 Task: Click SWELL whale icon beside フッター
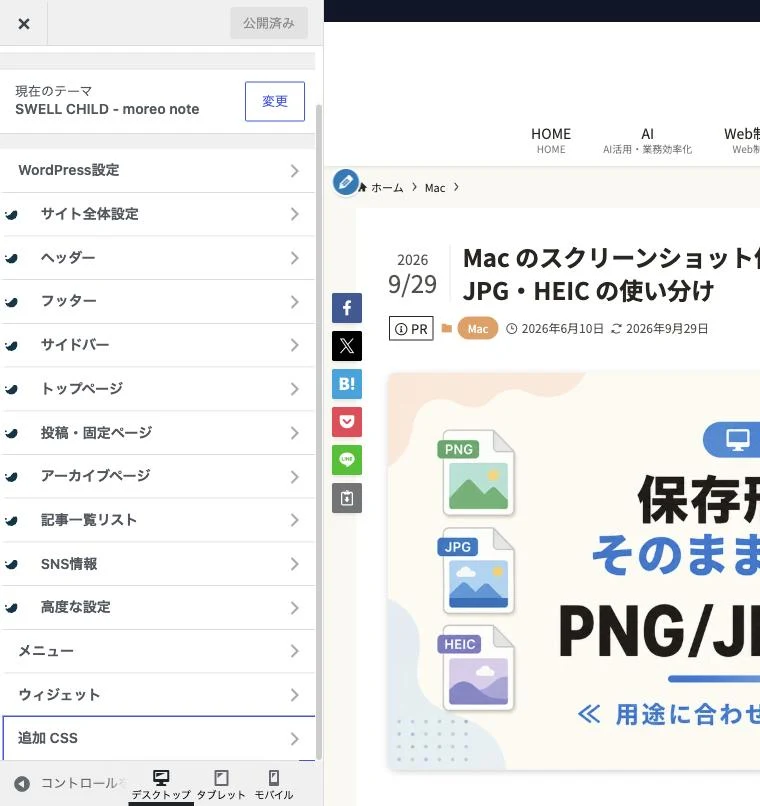11,302
